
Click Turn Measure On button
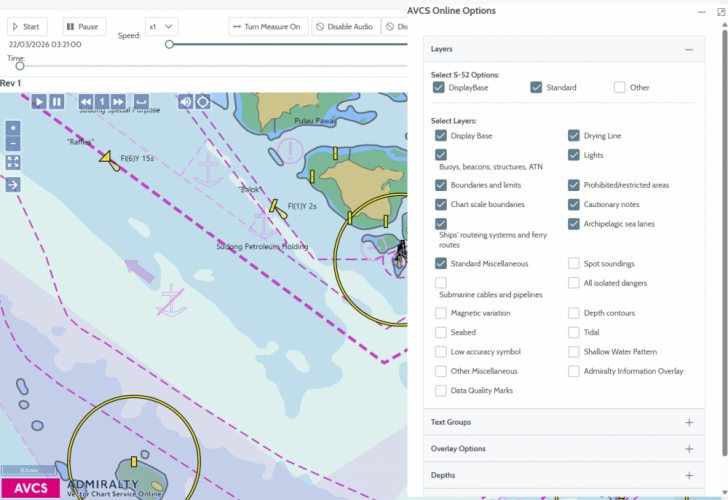click(x=266, y=27)
